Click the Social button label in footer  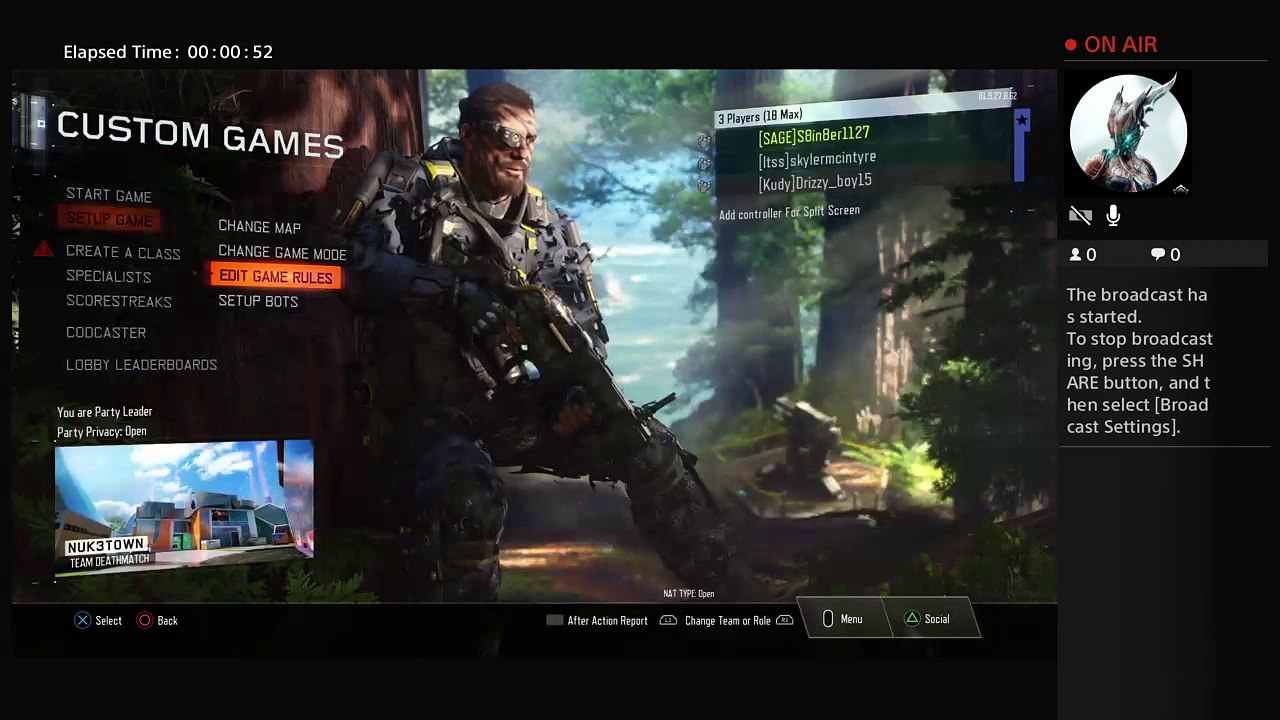click(937, 620)
